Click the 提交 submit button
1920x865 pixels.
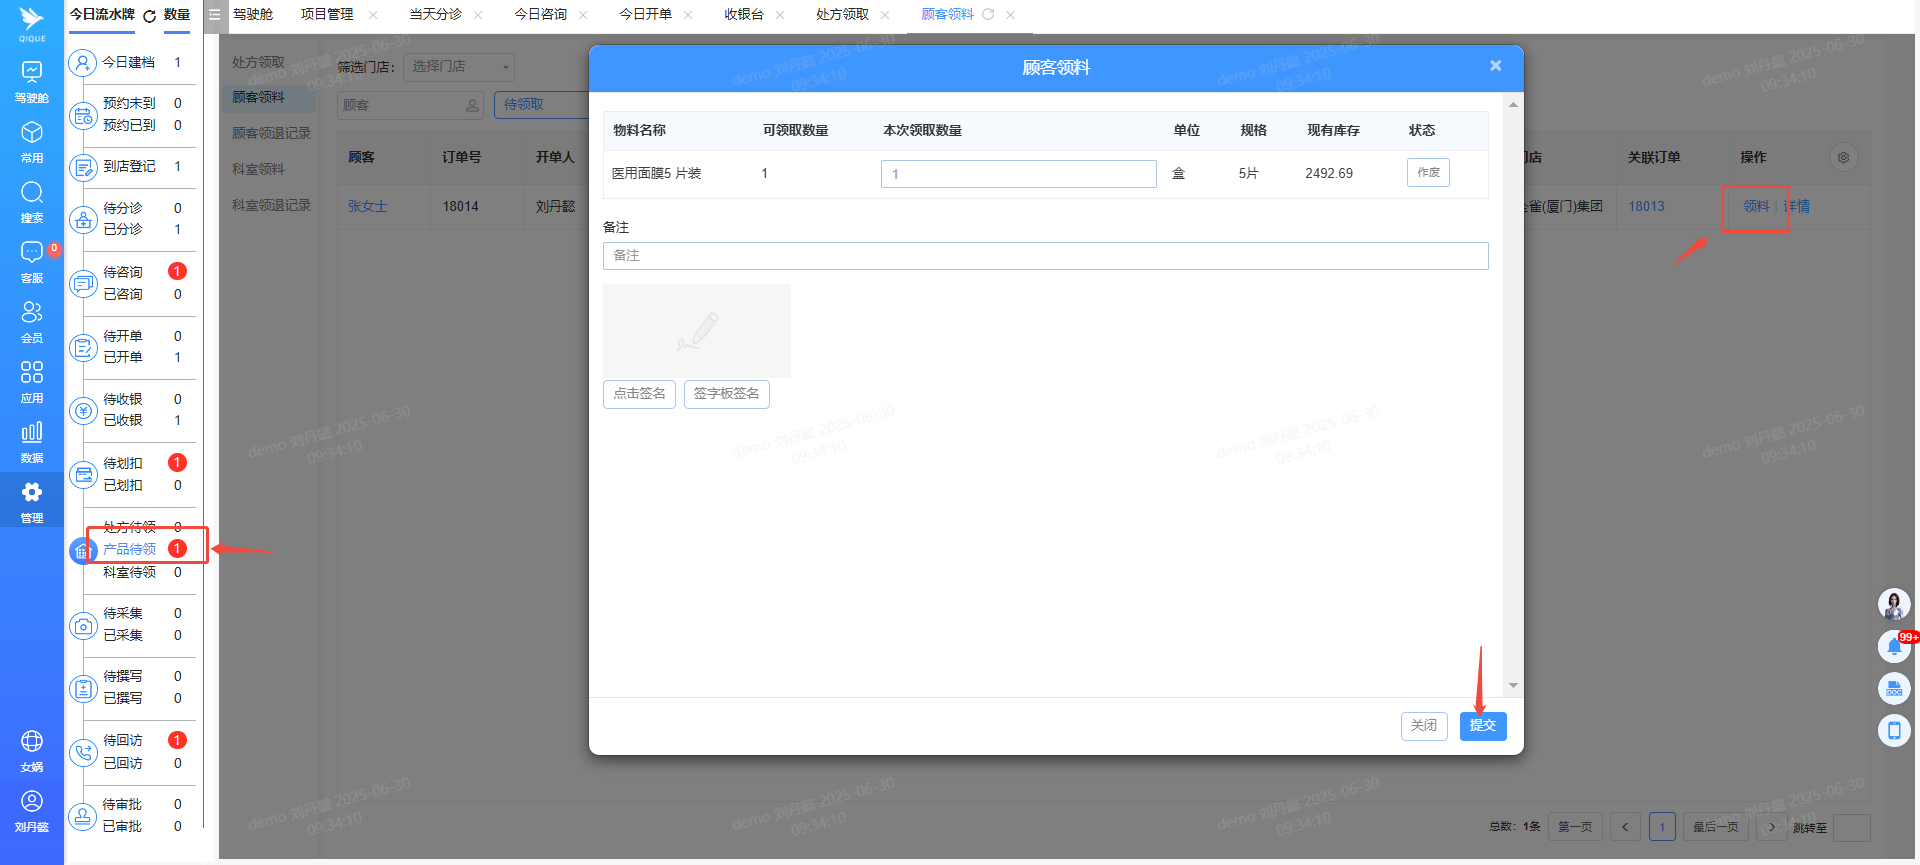[x=1482, y=725]
